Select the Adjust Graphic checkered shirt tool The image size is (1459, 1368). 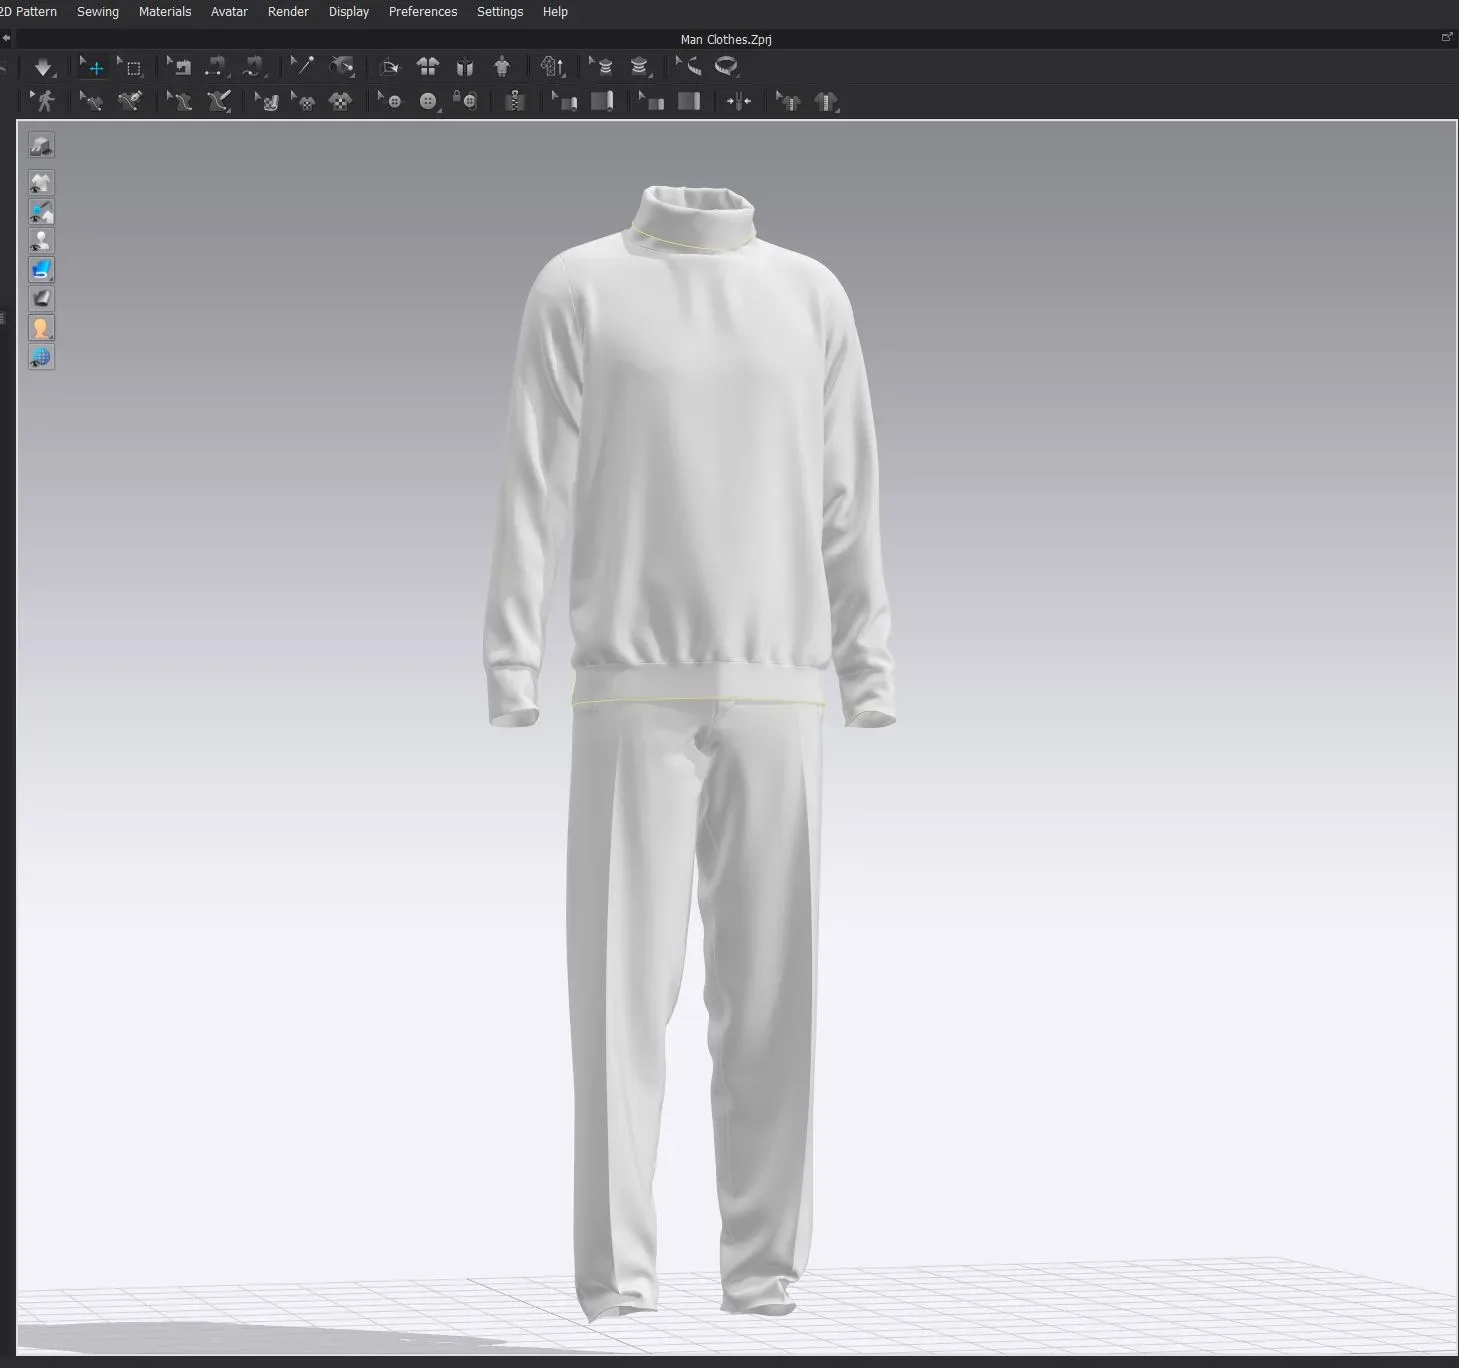point(303,101)
